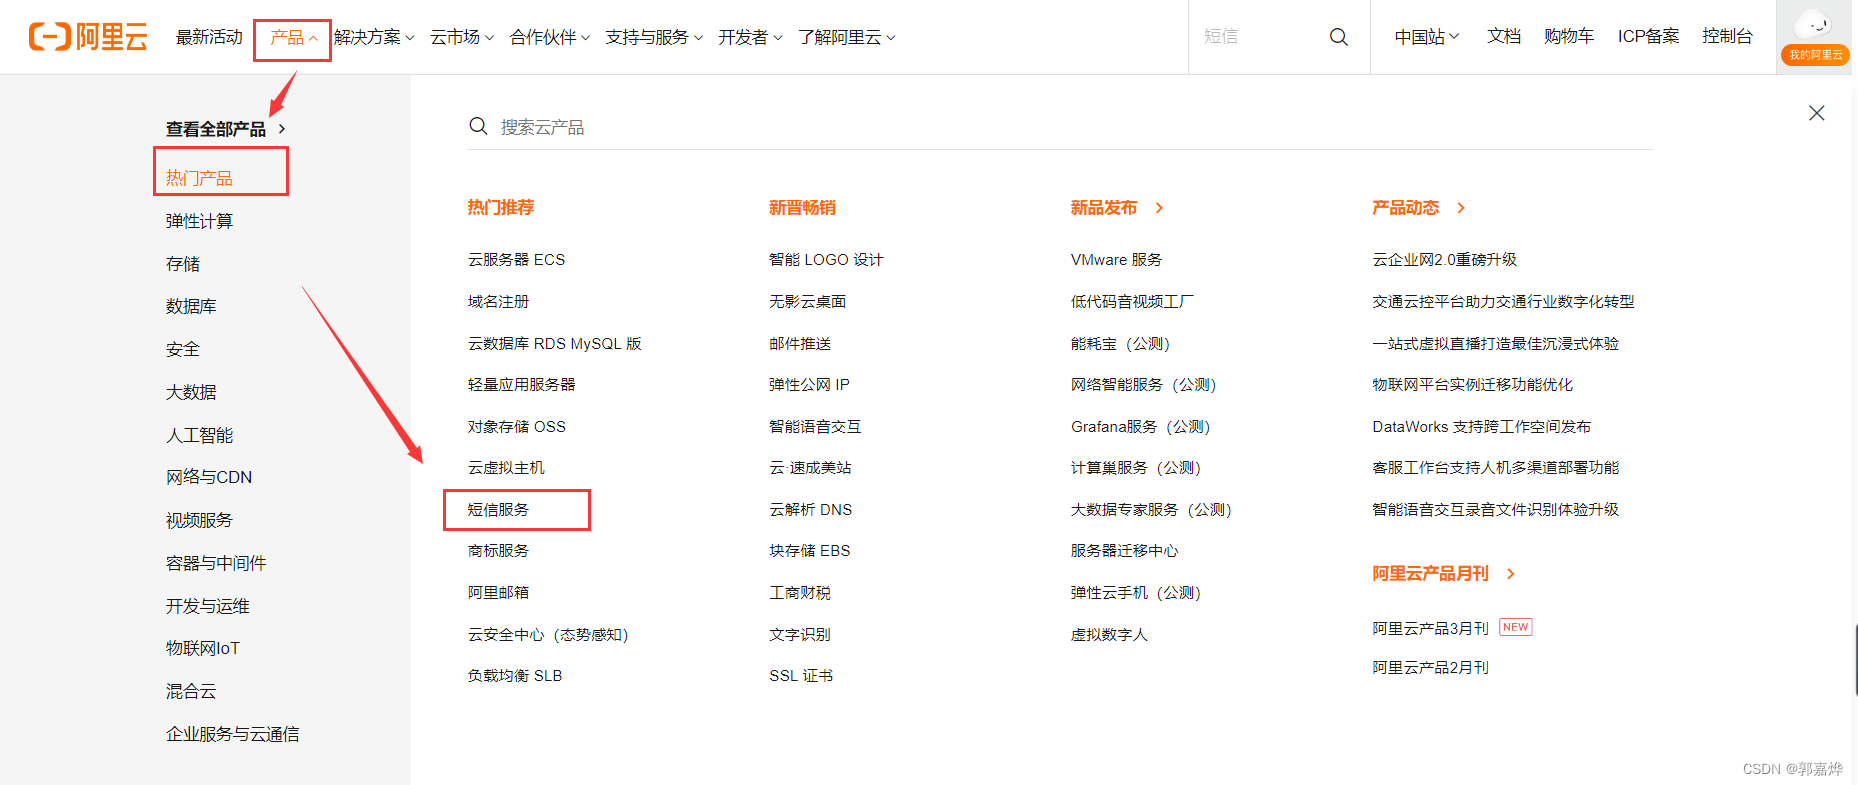
Task: Select the 热门产品 category
Action: pos(199,178)
